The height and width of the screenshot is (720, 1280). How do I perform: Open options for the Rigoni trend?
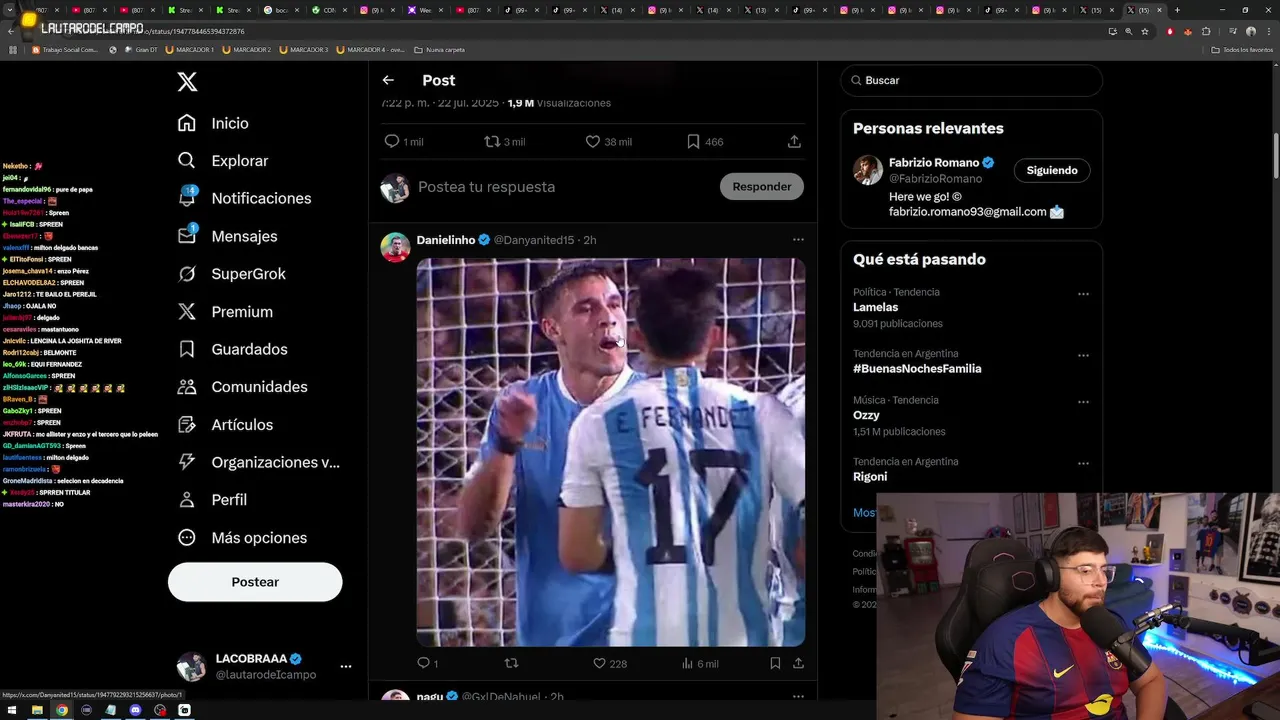coord(1083,464)
